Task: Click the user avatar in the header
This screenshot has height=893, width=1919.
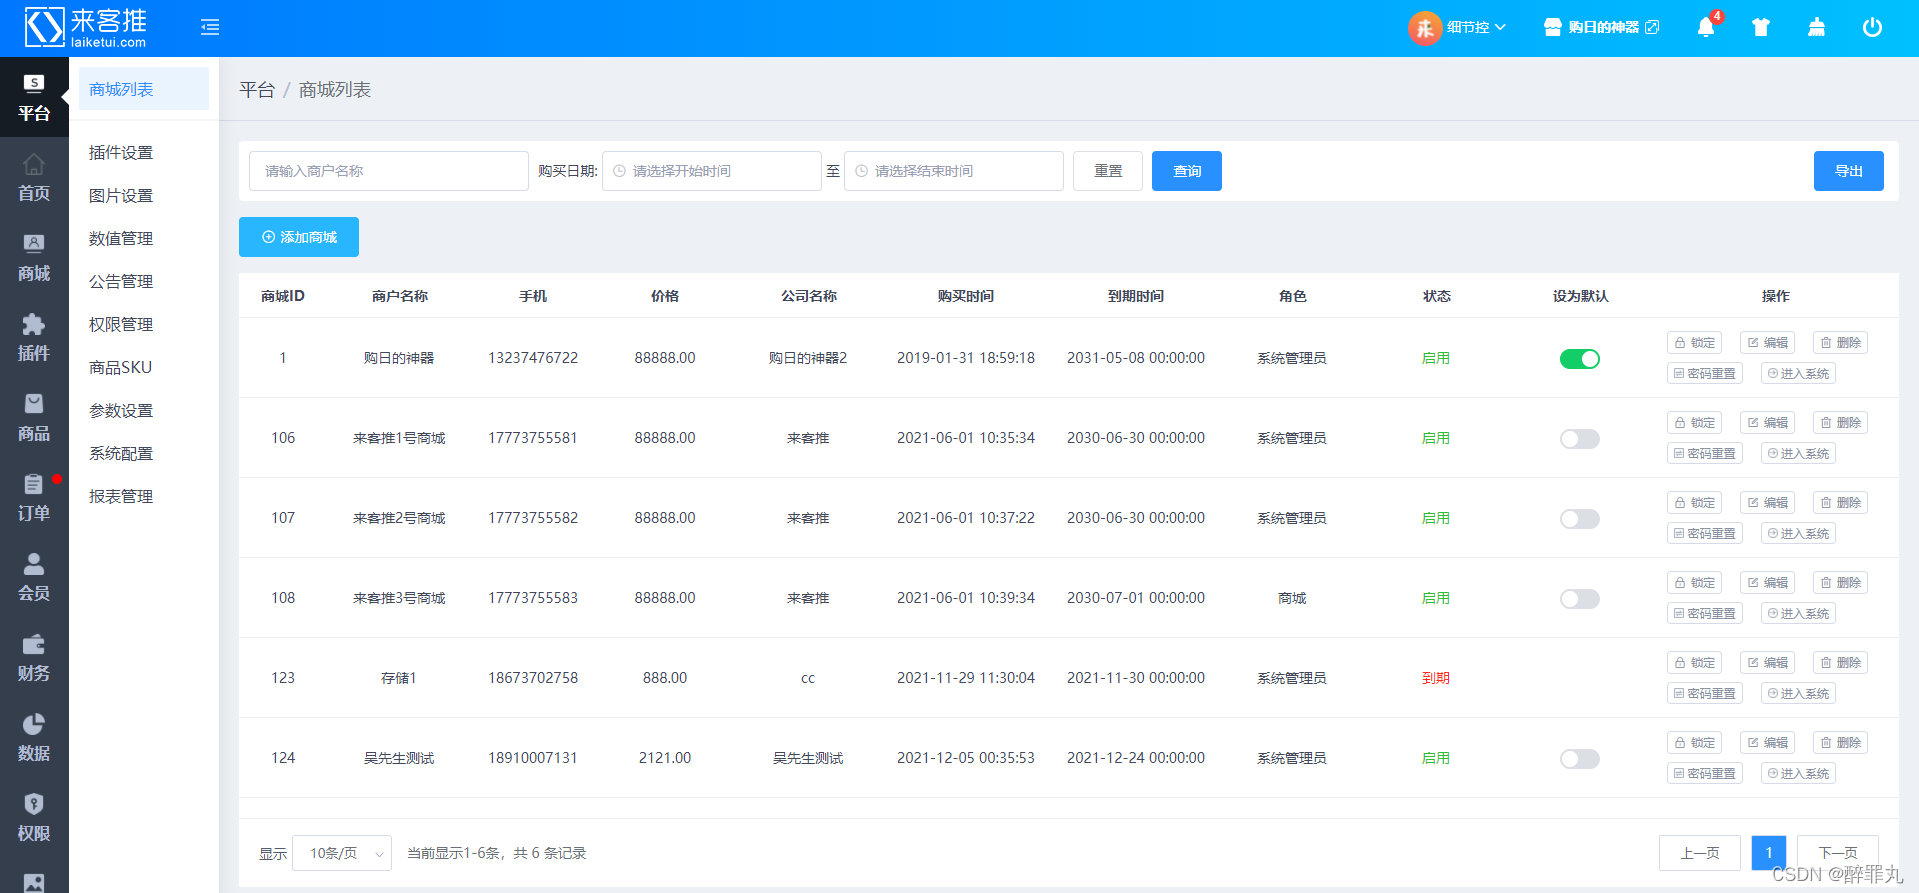Action: click(1425, 28)
